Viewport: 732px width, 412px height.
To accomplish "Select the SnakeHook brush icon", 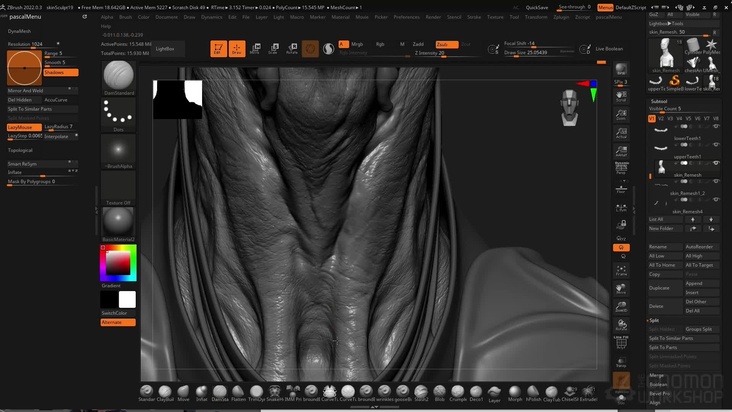I will pyautogui.click(x=274, y=391).
